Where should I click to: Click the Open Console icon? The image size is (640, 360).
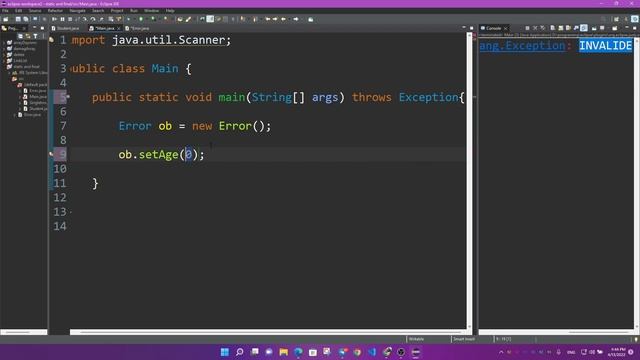point(614,28)
